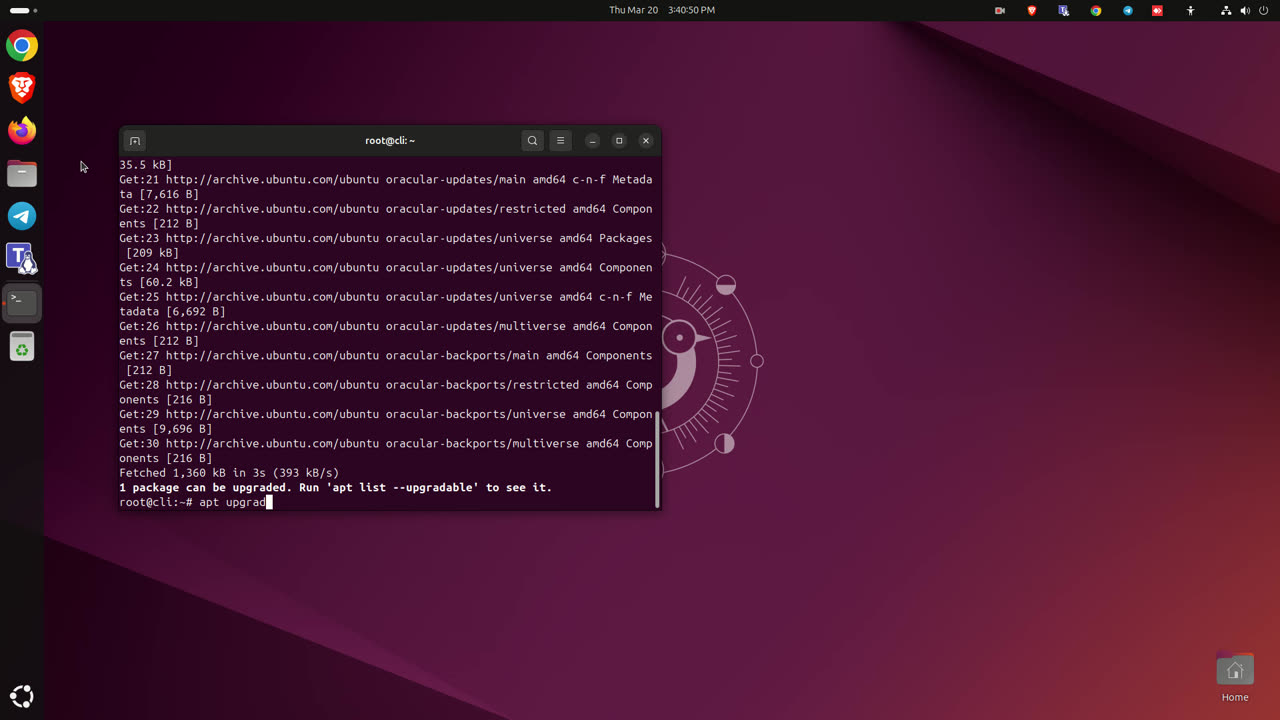Open the Accessibility menu in top bar
The image size is (1280, 720).
(1190, 10)
